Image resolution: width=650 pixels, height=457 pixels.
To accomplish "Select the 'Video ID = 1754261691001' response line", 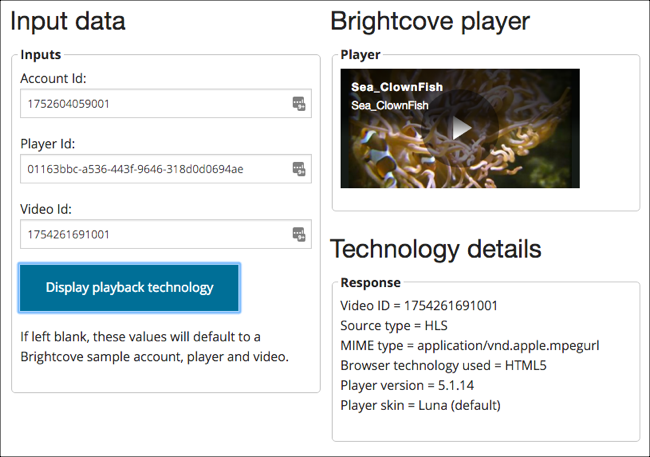I will pos(419,306).
